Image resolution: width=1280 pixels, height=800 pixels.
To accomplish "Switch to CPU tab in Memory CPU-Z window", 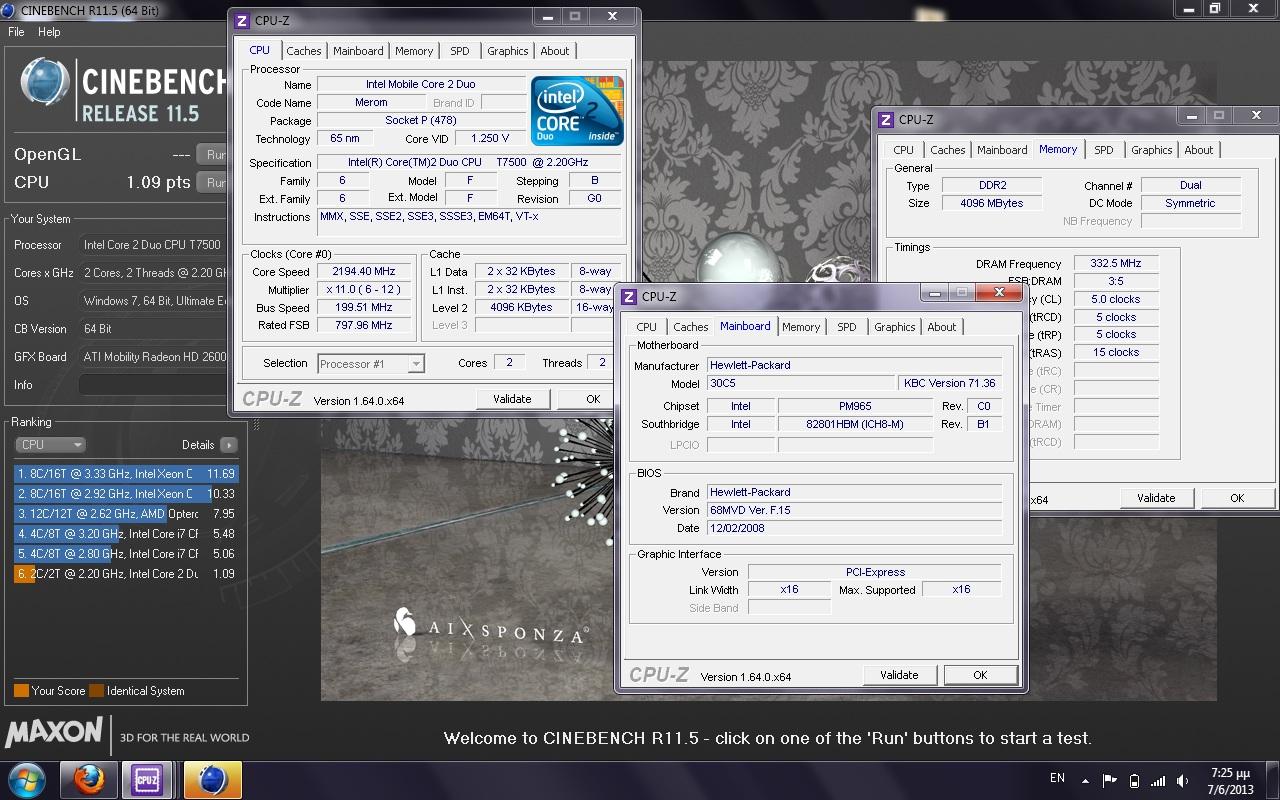I will (x=904, y=150).
